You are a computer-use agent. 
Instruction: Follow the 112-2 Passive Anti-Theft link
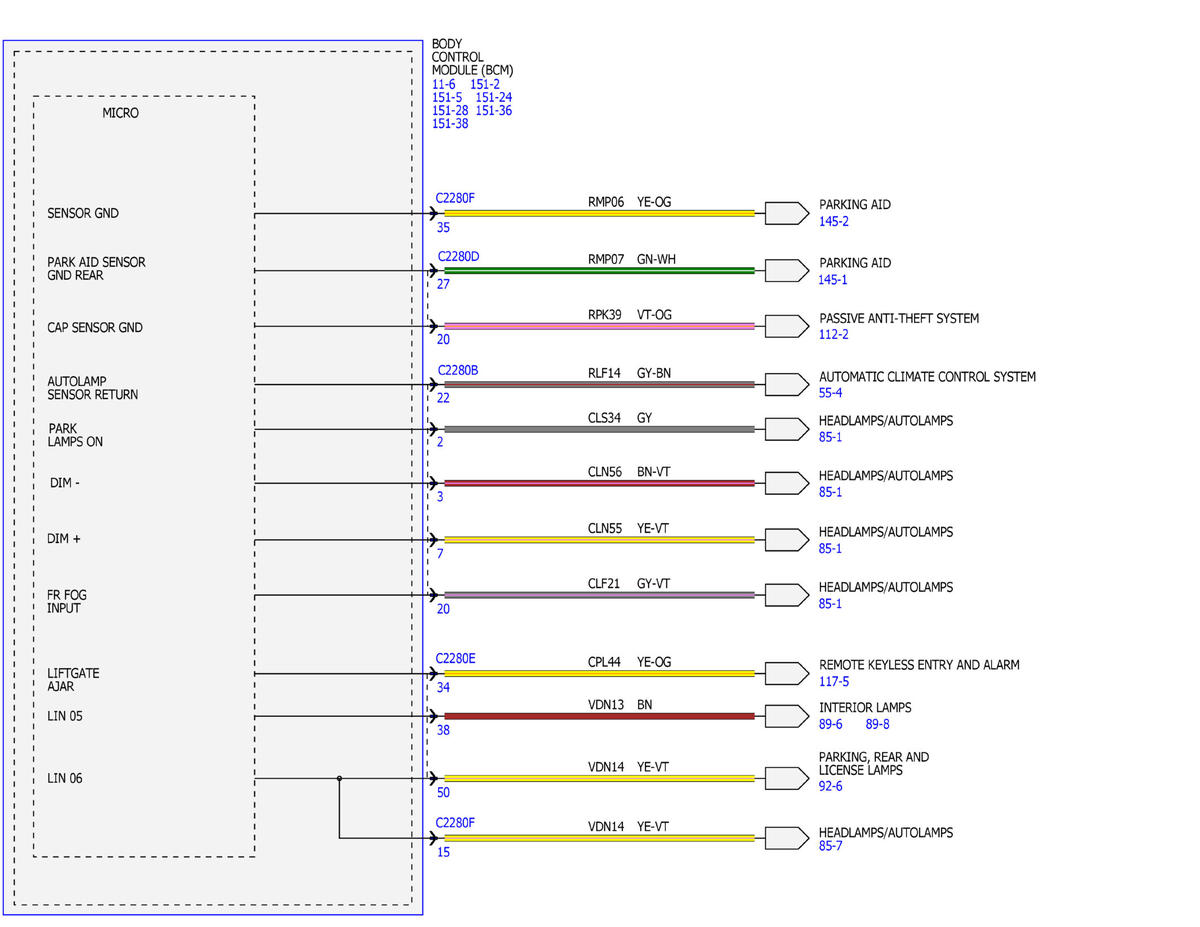tap(834, 335)
